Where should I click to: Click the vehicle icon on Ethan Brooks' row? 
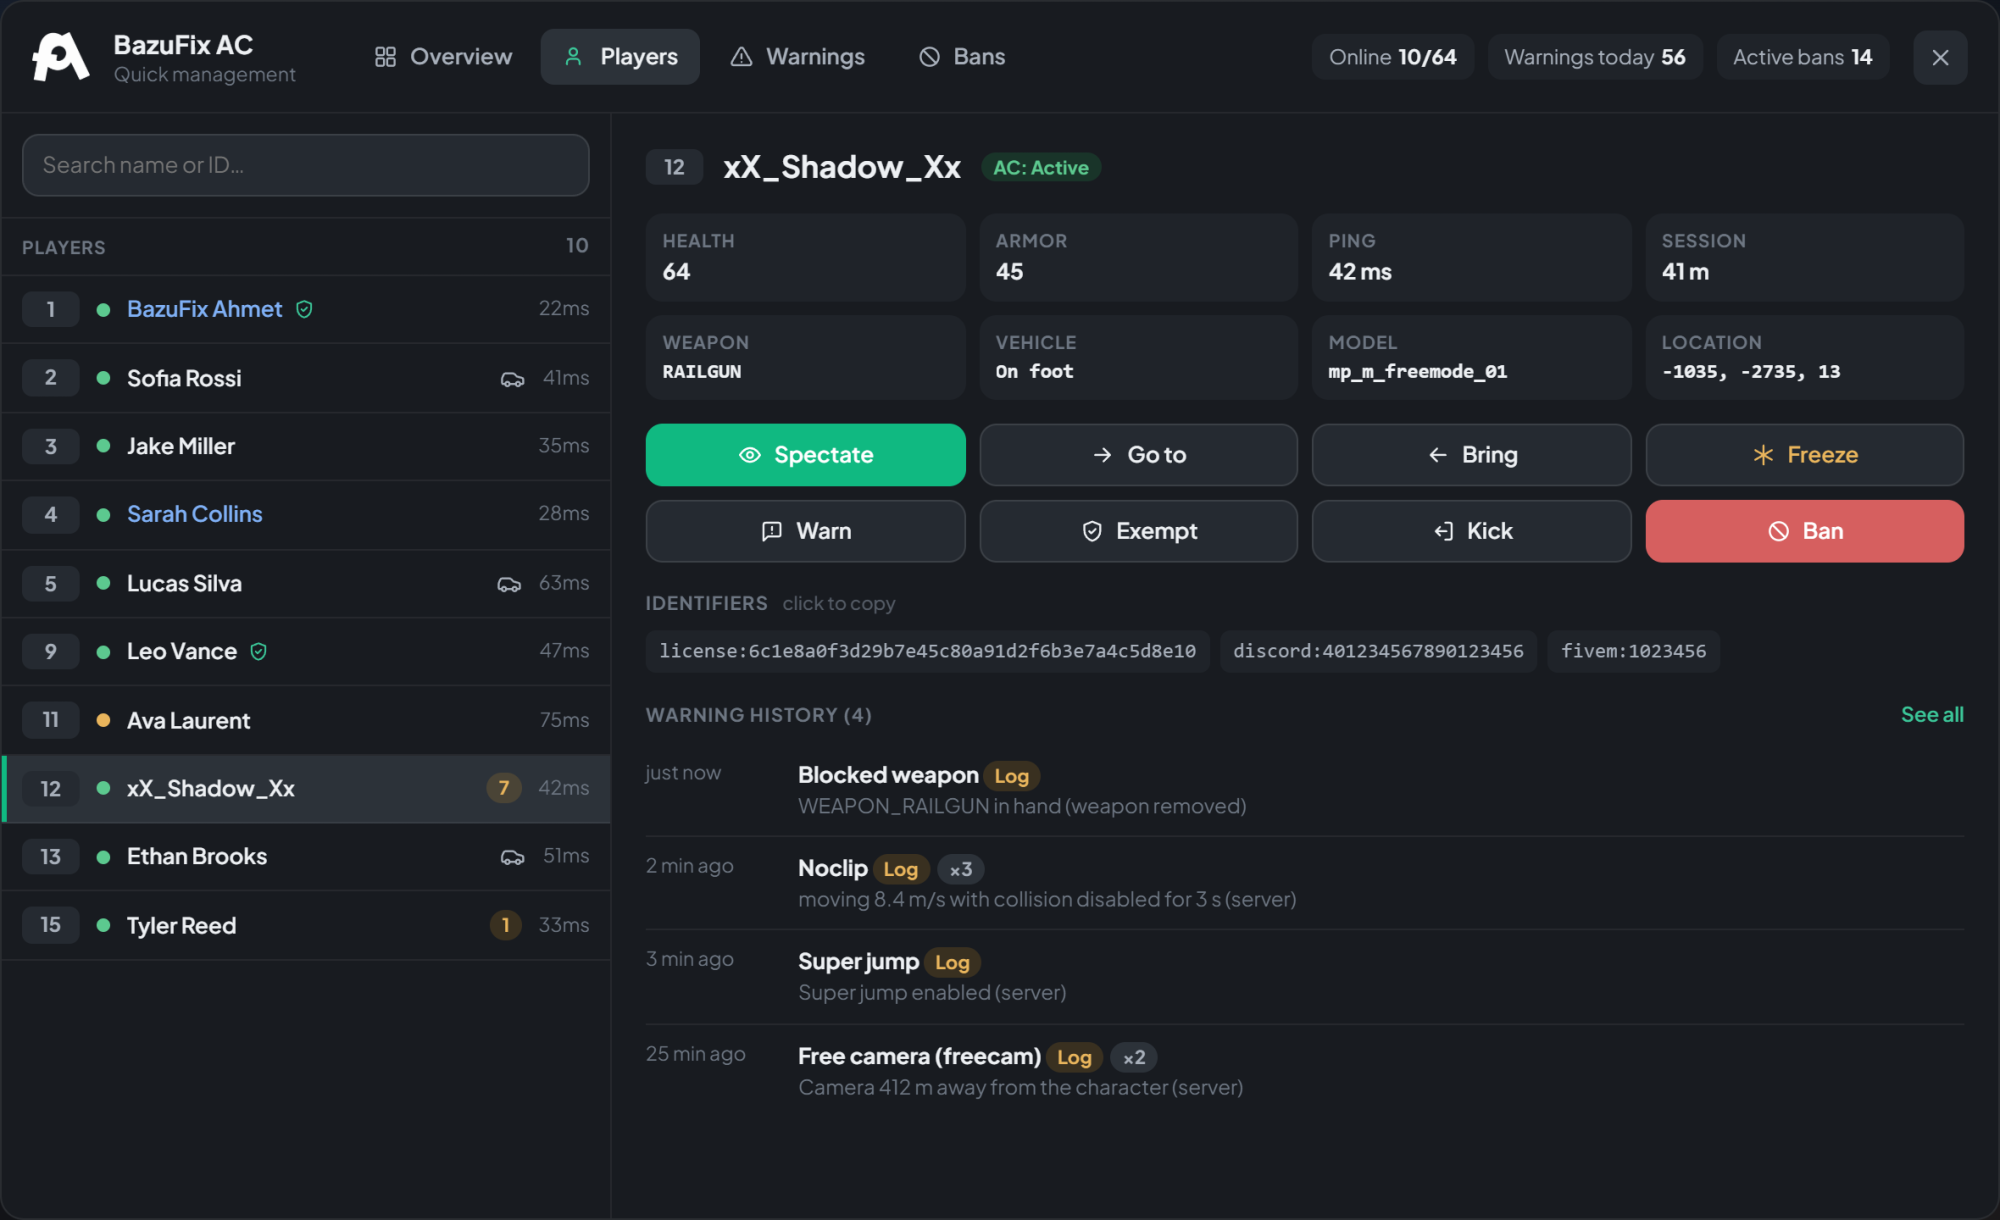tap(512, 857)
